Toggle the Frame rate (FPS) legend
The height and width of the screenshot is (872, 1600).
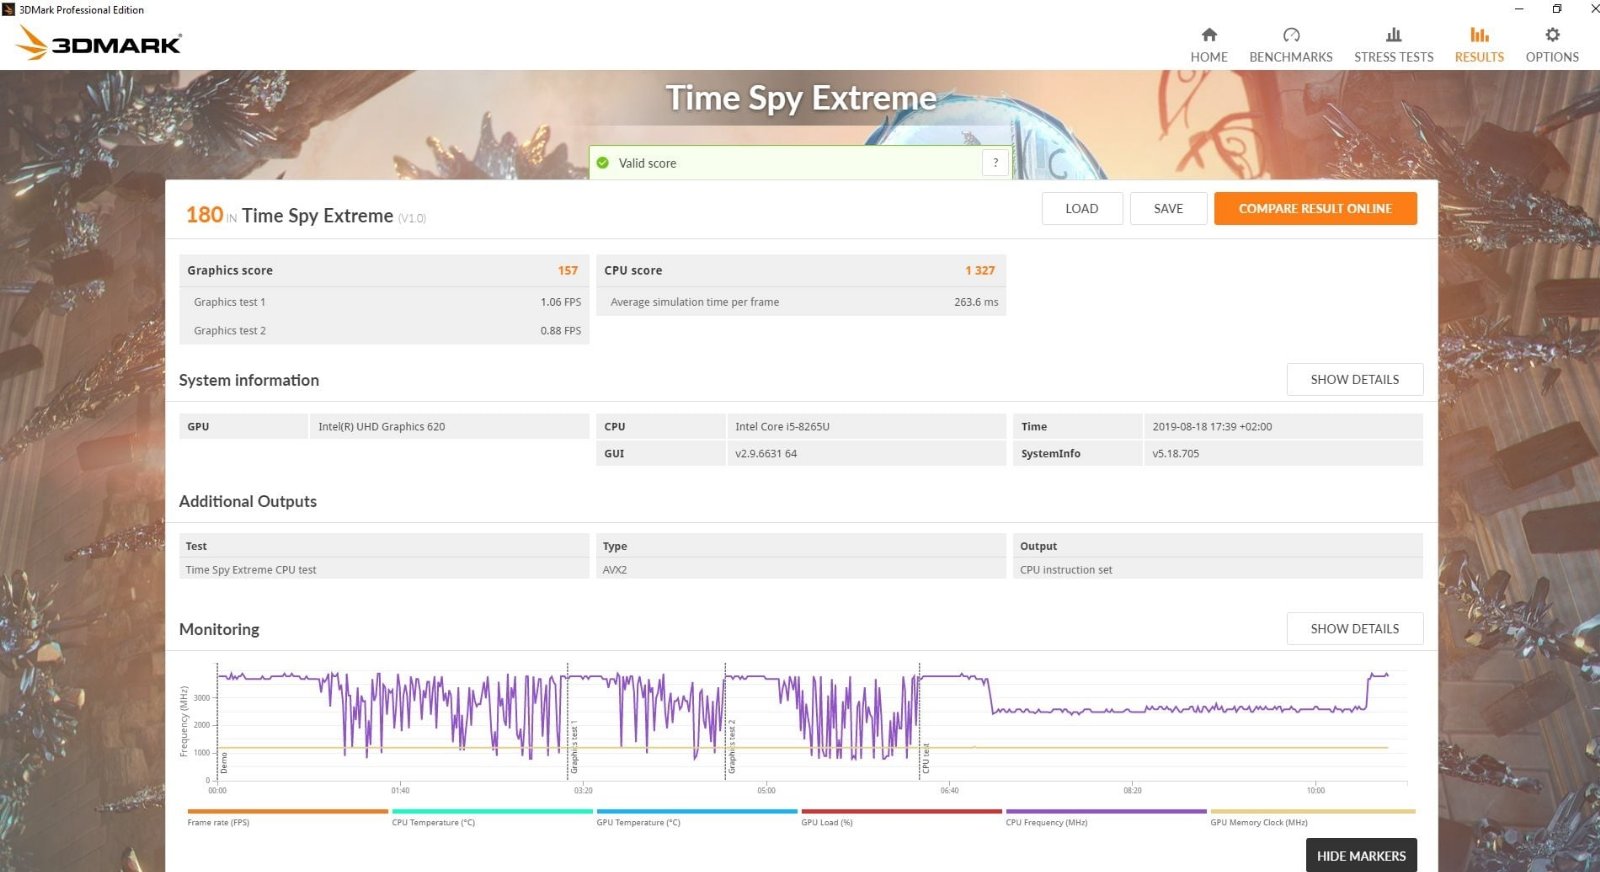pyautogui.click(x=287, y=817)
